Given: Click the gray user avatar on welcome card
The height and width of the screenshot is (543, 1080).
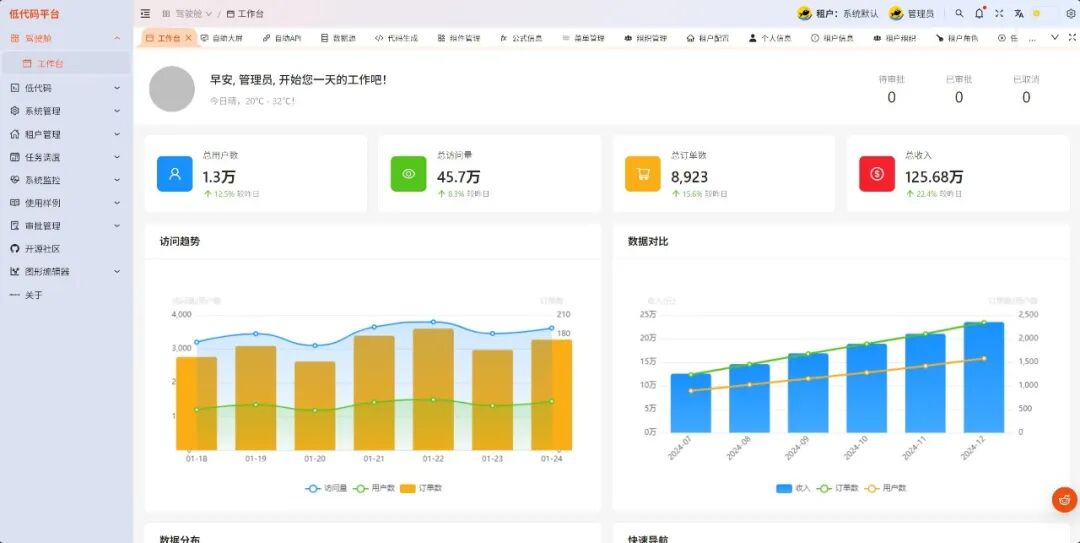Looking at the screenshot, I should point(172,89).
